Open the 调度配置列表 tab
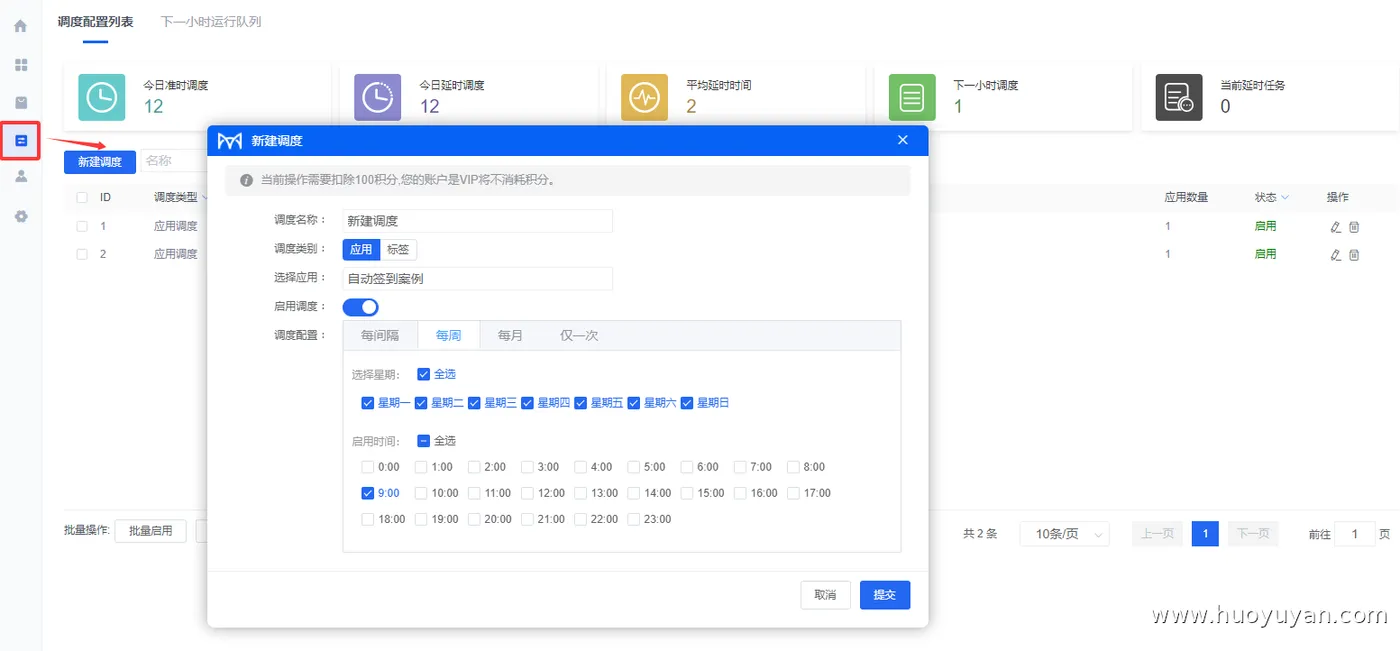Screen dimensions: 1400x651 95,21
